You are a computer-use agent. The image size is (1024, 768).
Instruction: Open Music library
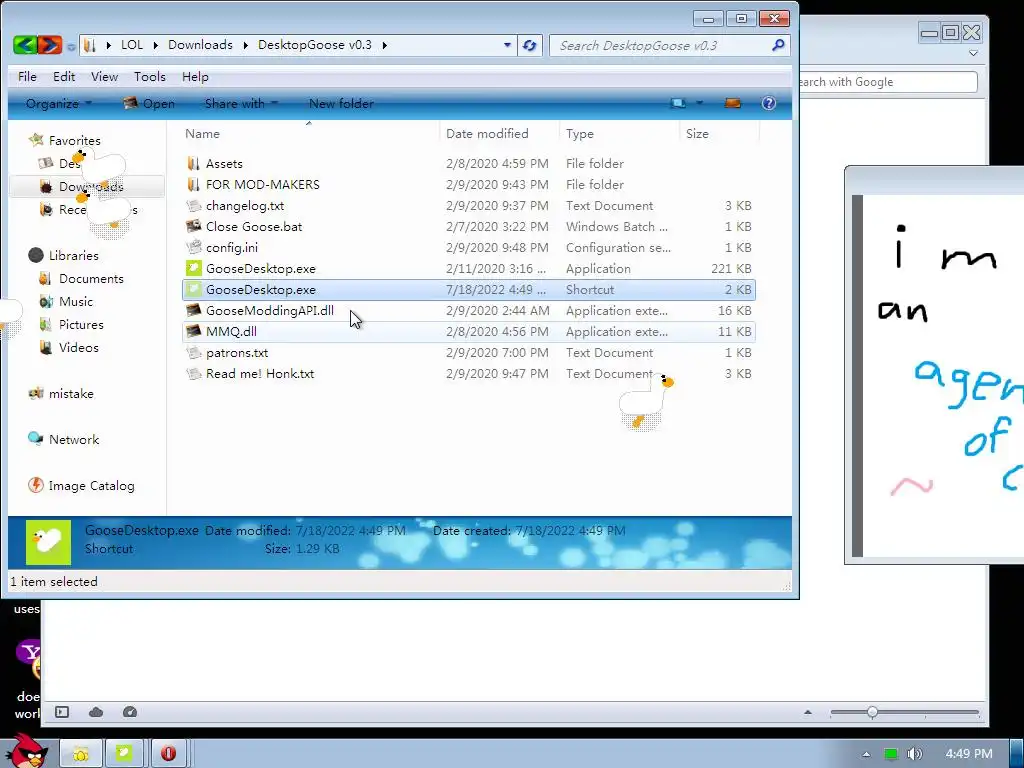point(76,301)
